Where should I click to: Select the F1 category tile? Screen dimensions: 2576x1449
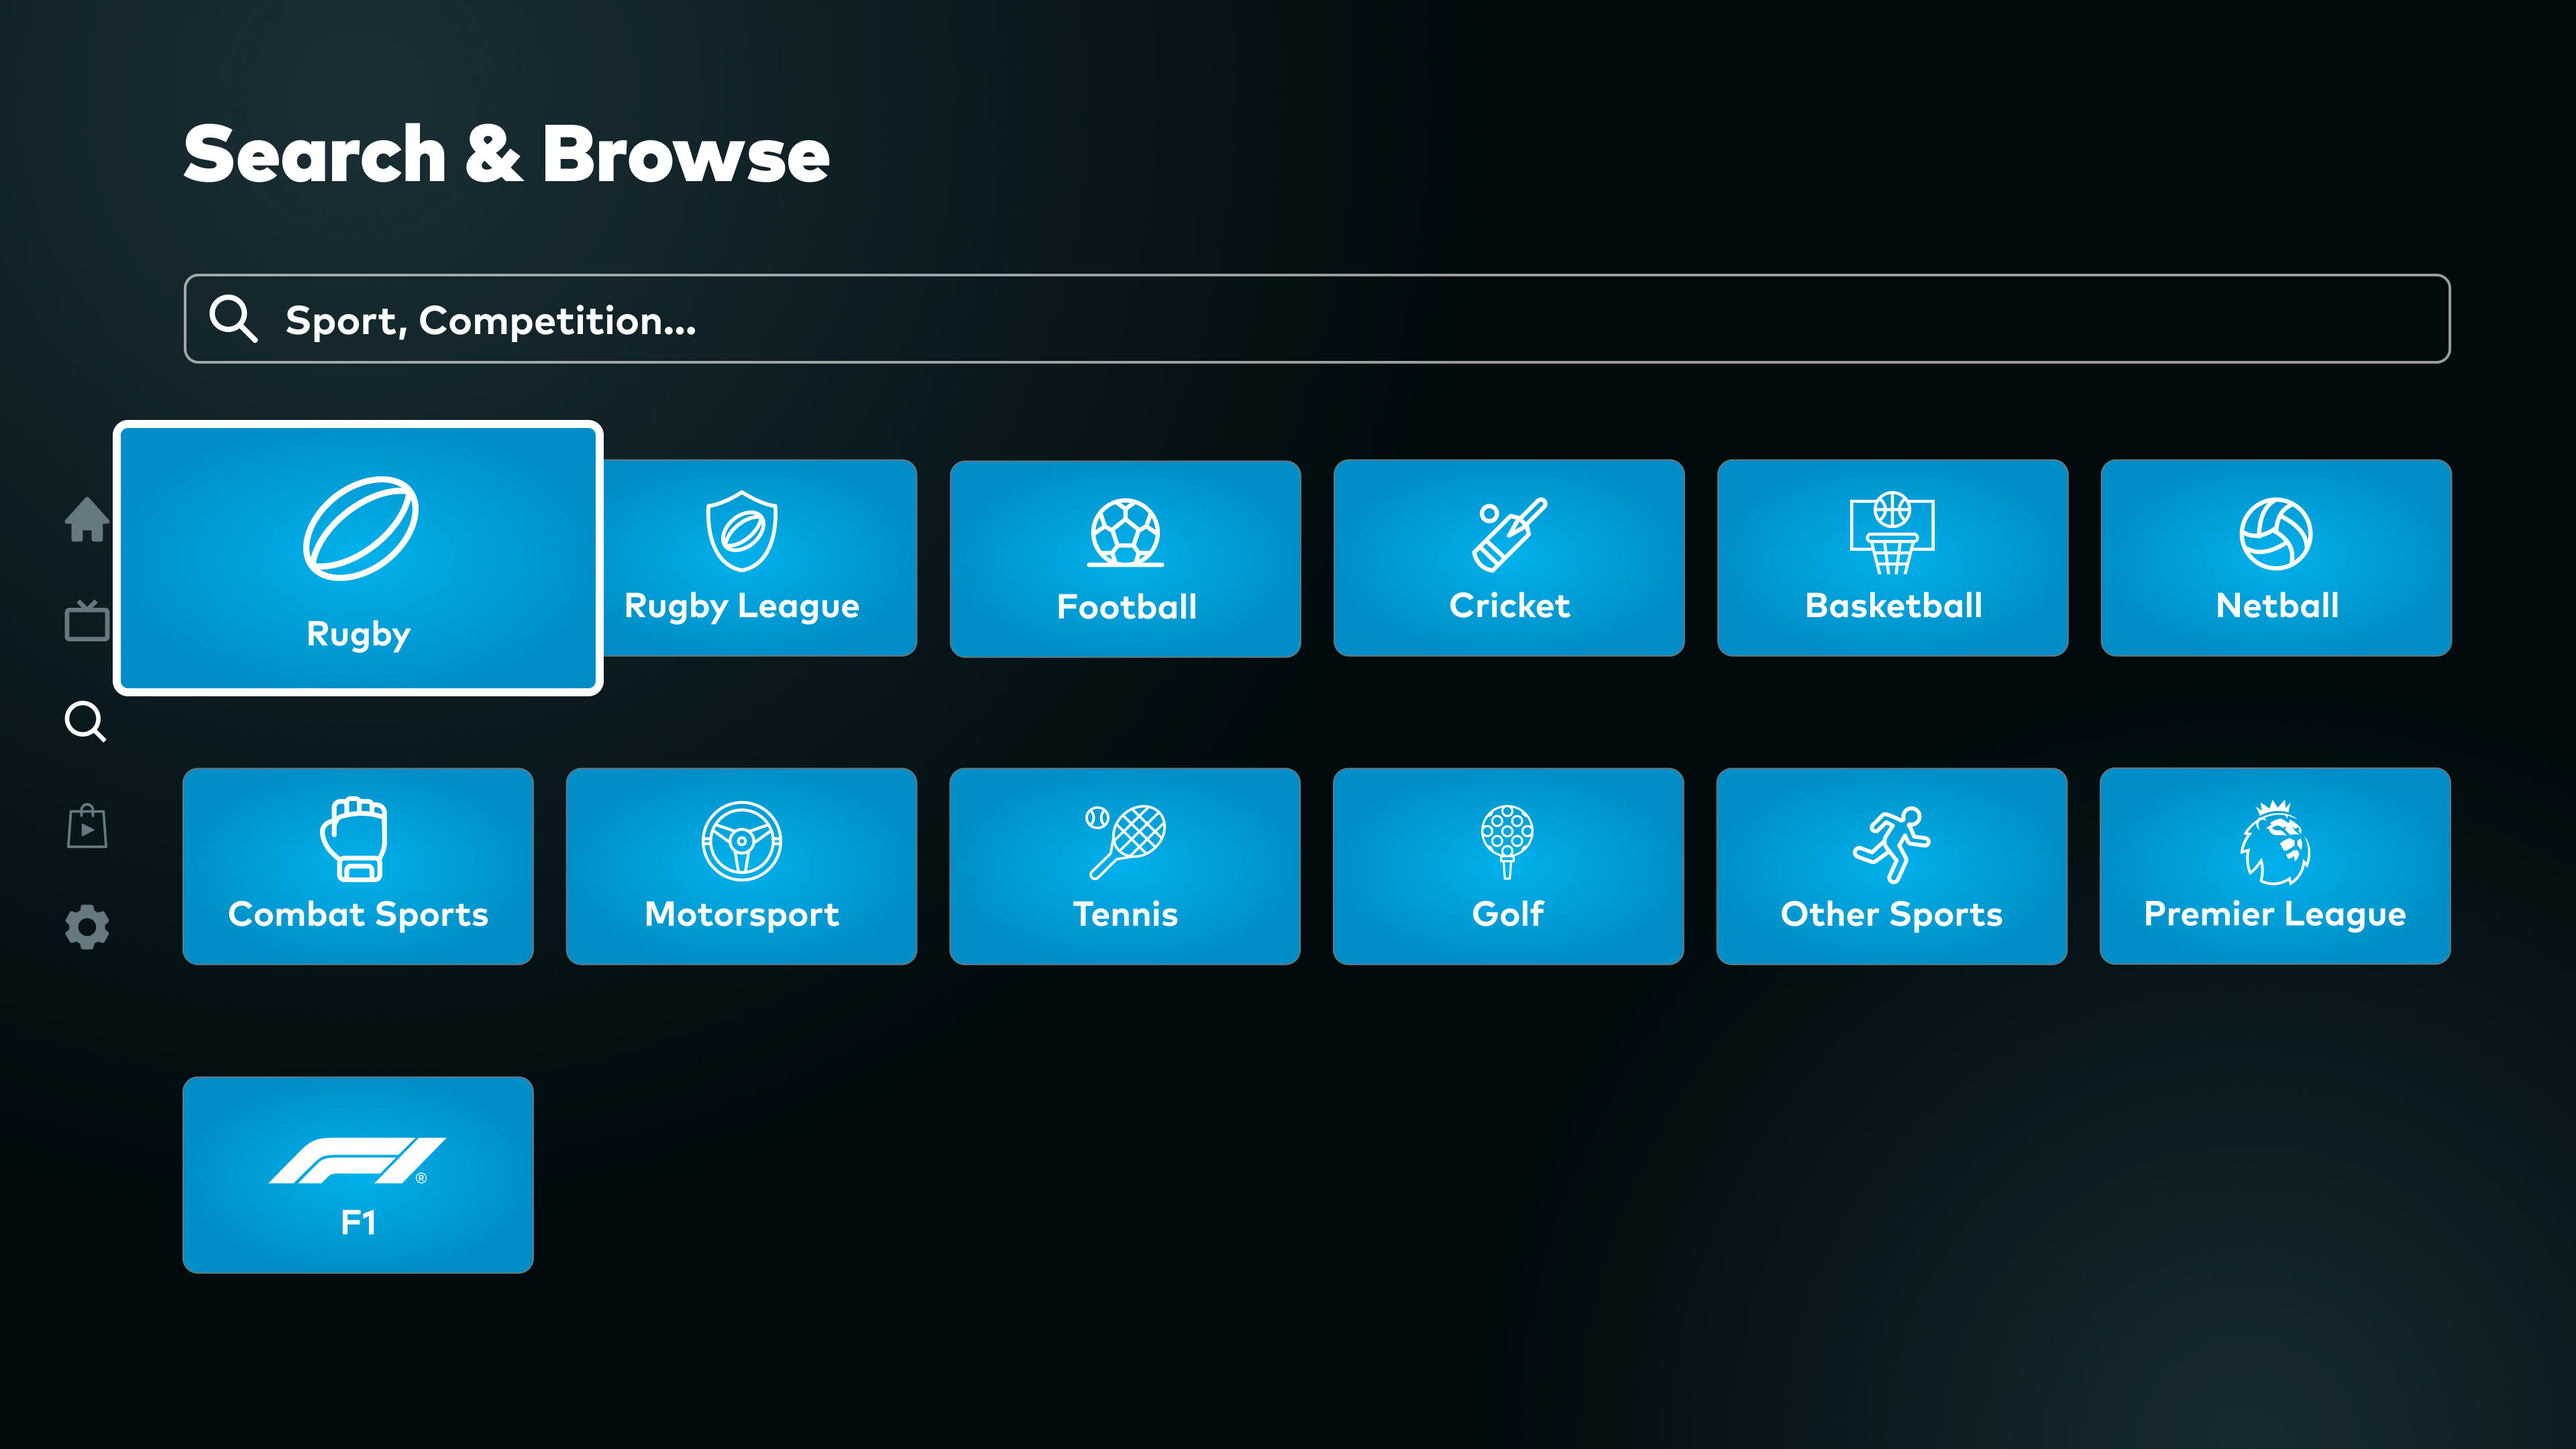coord(358,1175)
